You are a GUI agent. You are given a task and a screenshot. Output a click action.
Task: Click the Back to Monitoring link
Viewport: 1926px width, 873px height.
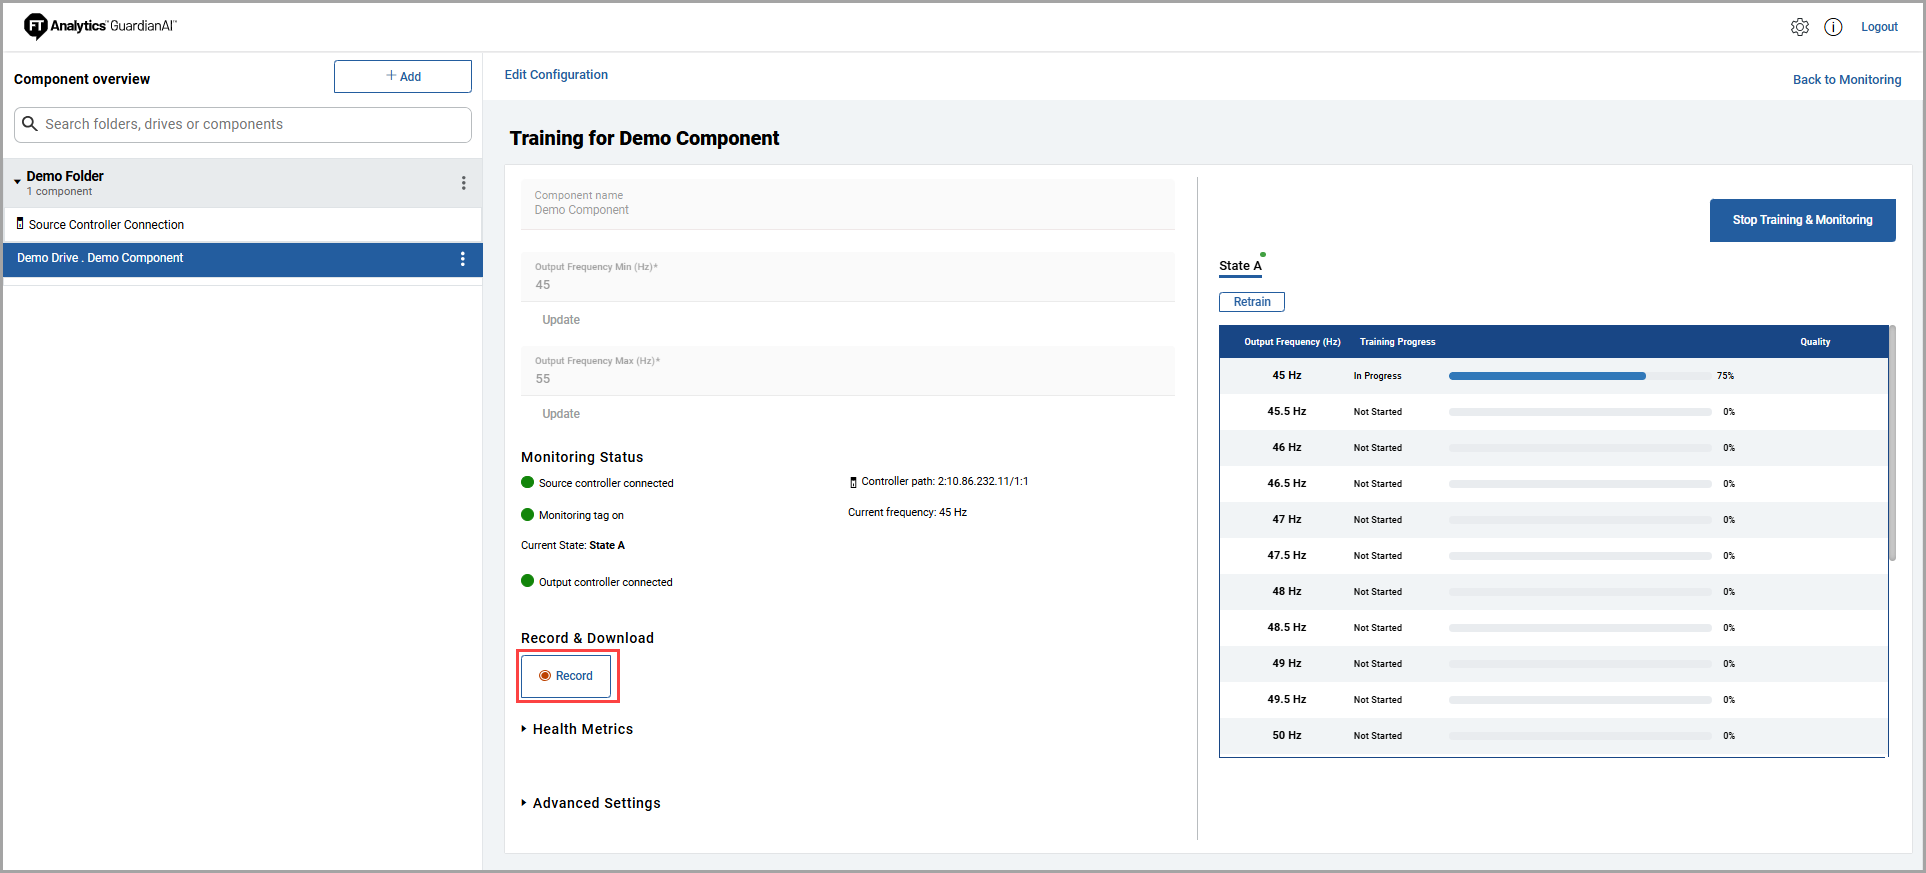tap(1846, 80)
